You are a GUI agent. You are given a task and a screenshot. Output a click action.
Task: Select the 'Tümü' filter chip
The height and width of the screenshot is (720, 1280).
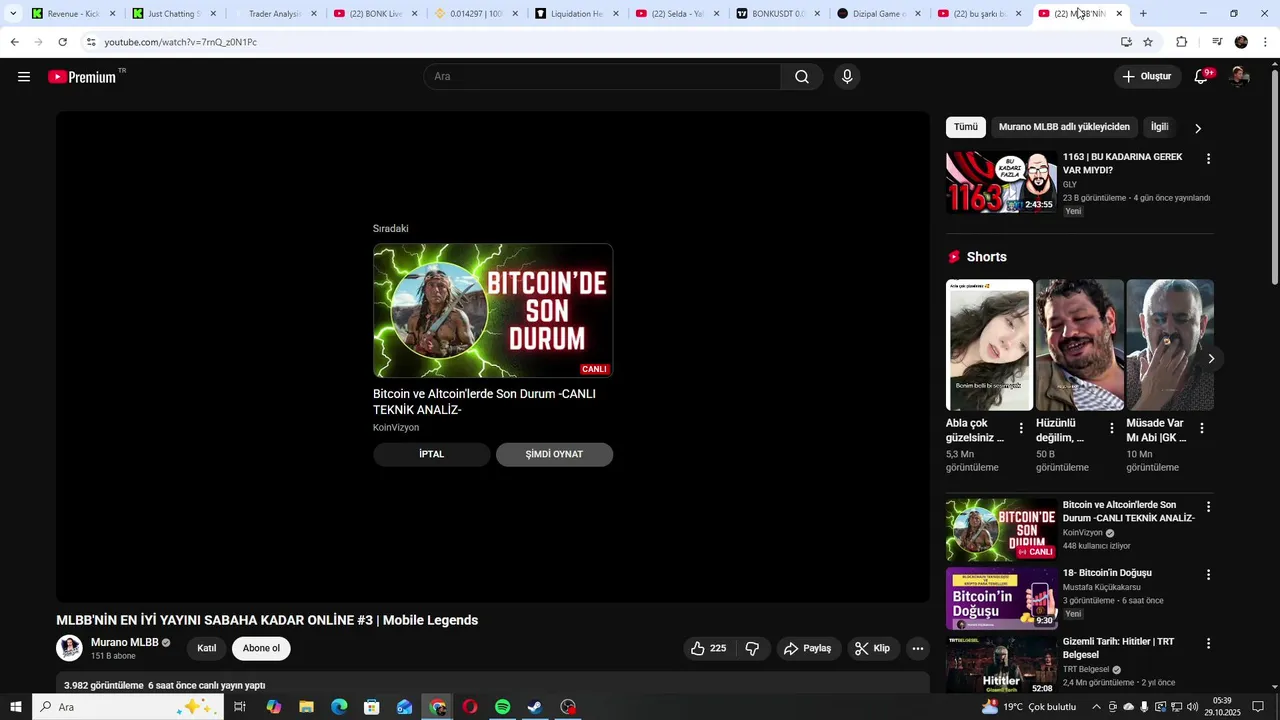[x=966, y=127]
